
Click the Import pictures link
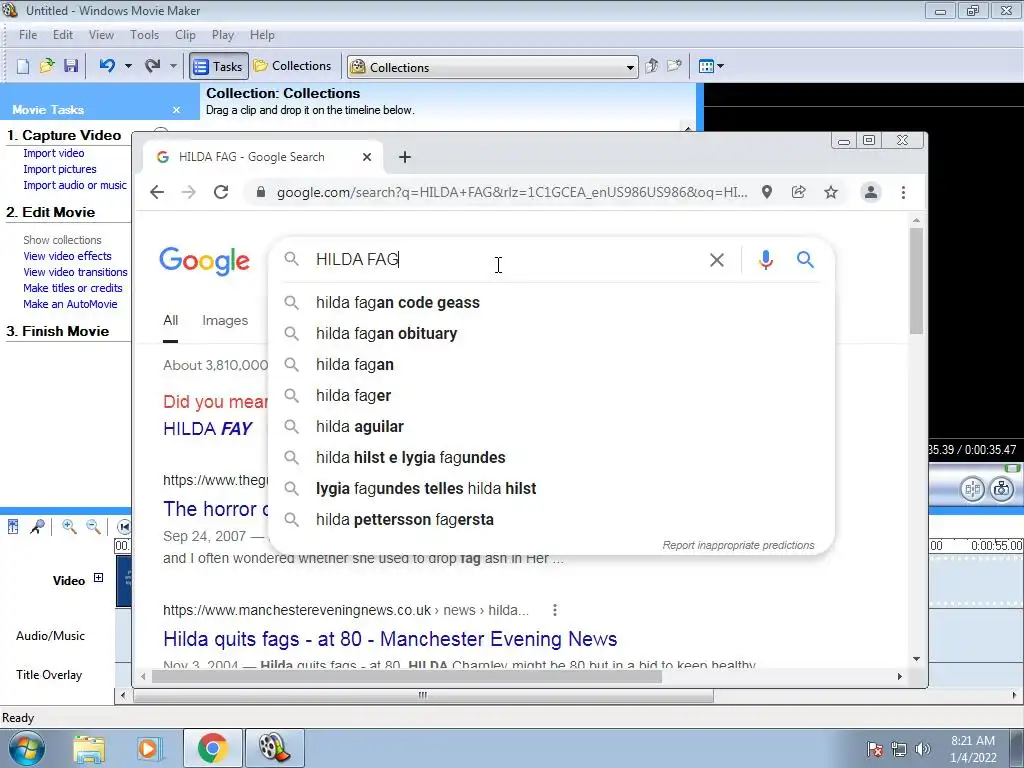(59, 169)
